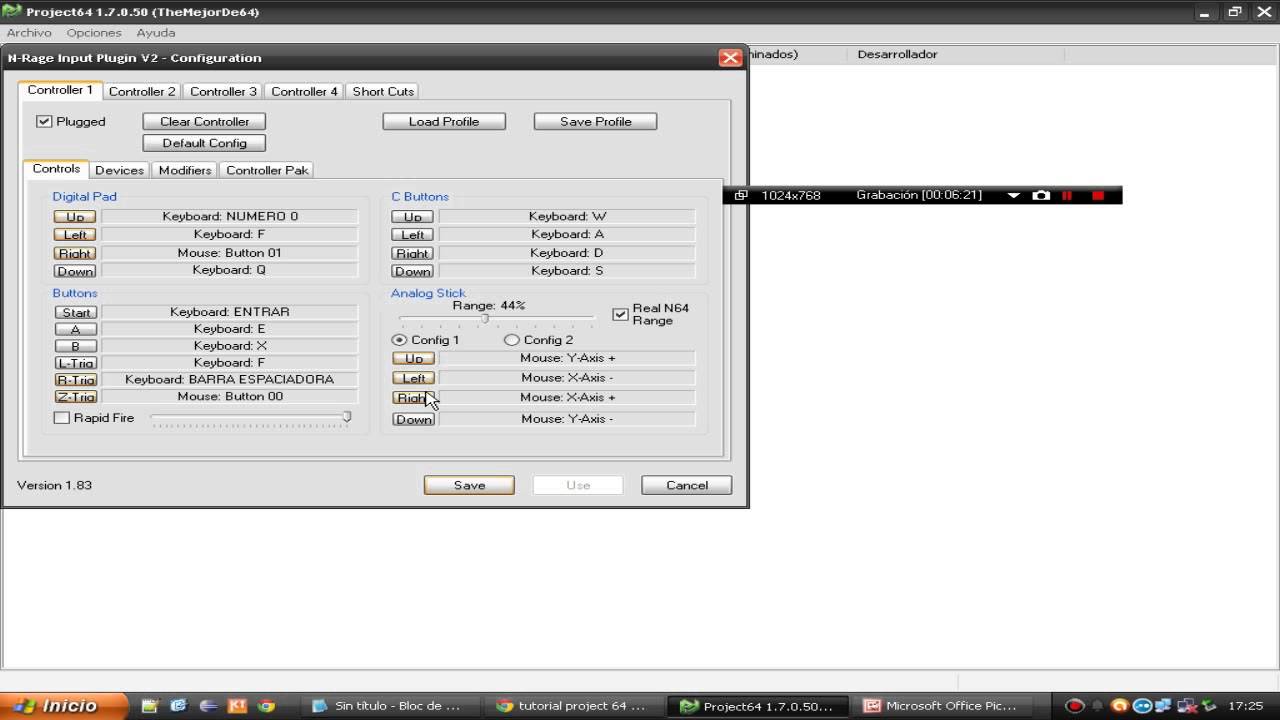Viewport: 1280px width, 720px height.
Task: Click the Save button
Action: (x=469, y=485)
